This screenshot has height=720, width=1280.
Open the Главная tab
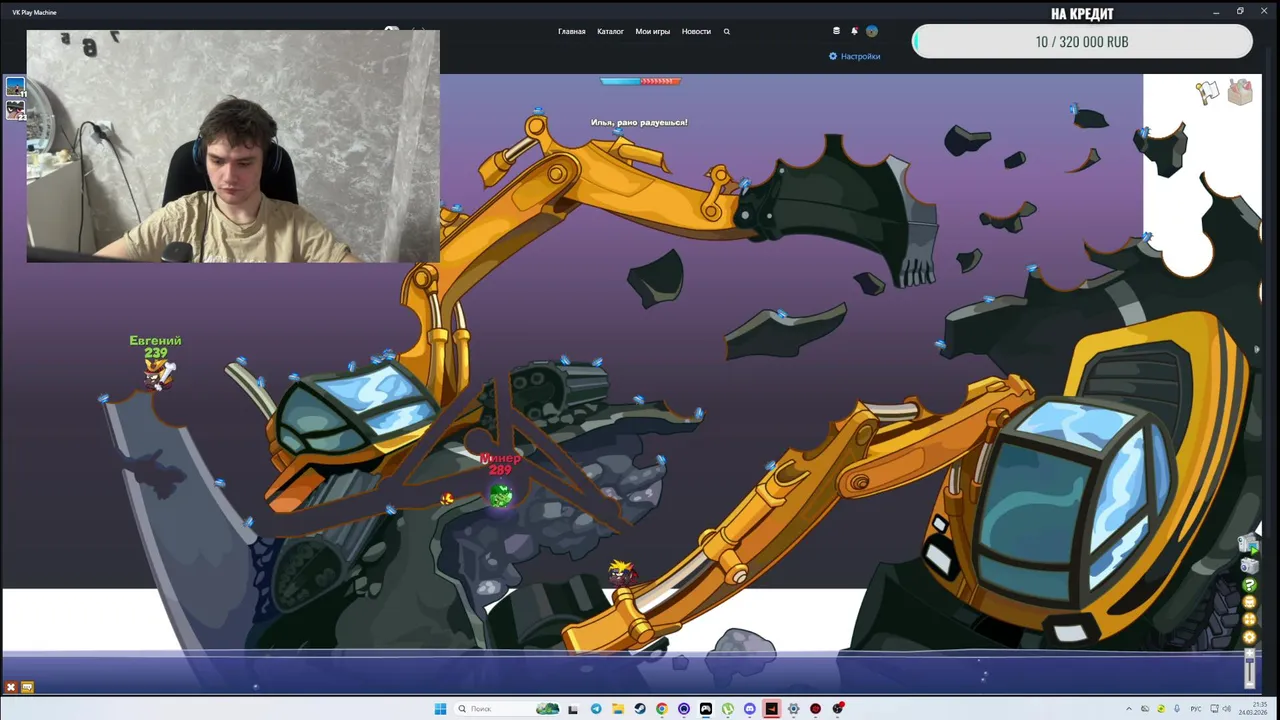571,31
